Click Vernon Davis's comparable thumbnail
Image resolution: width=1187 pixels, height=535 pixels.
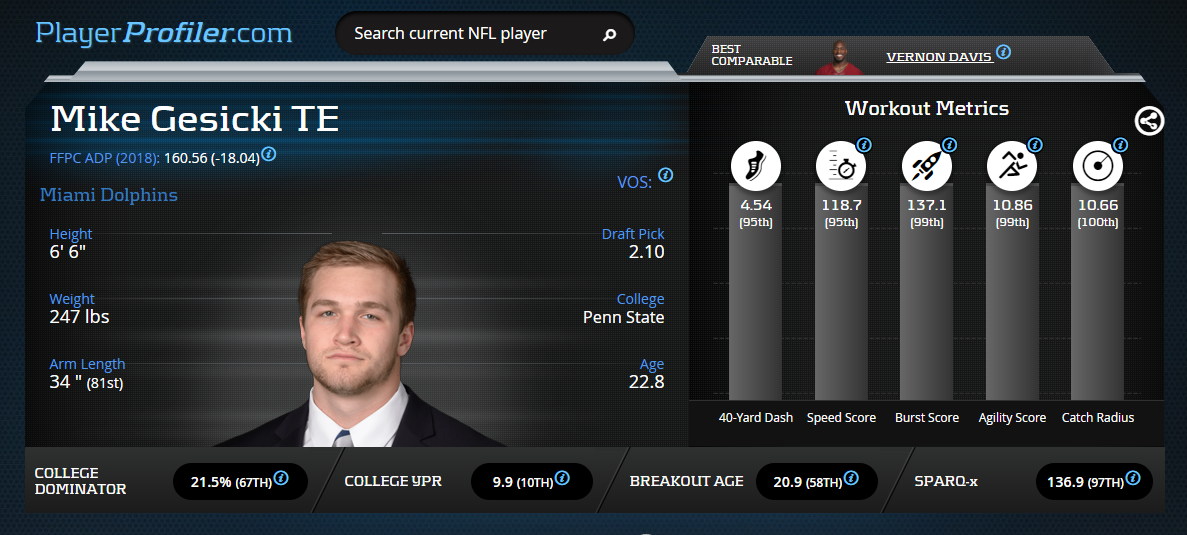[838, 57]
